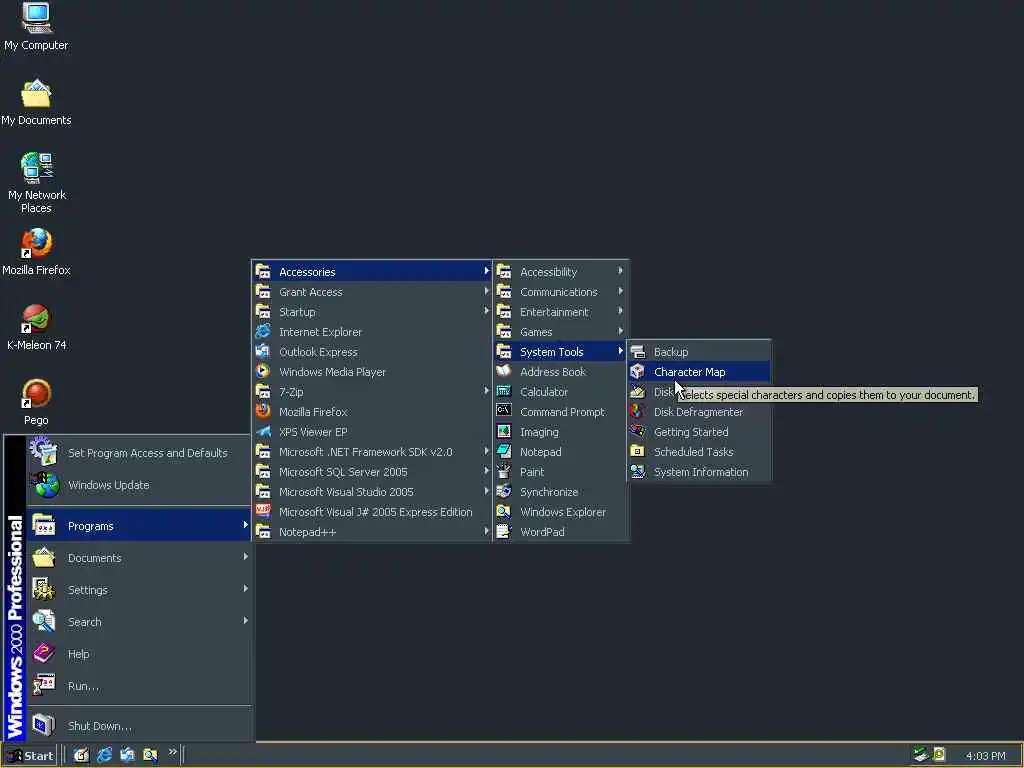Click the Imaging icon

[504, 432]
